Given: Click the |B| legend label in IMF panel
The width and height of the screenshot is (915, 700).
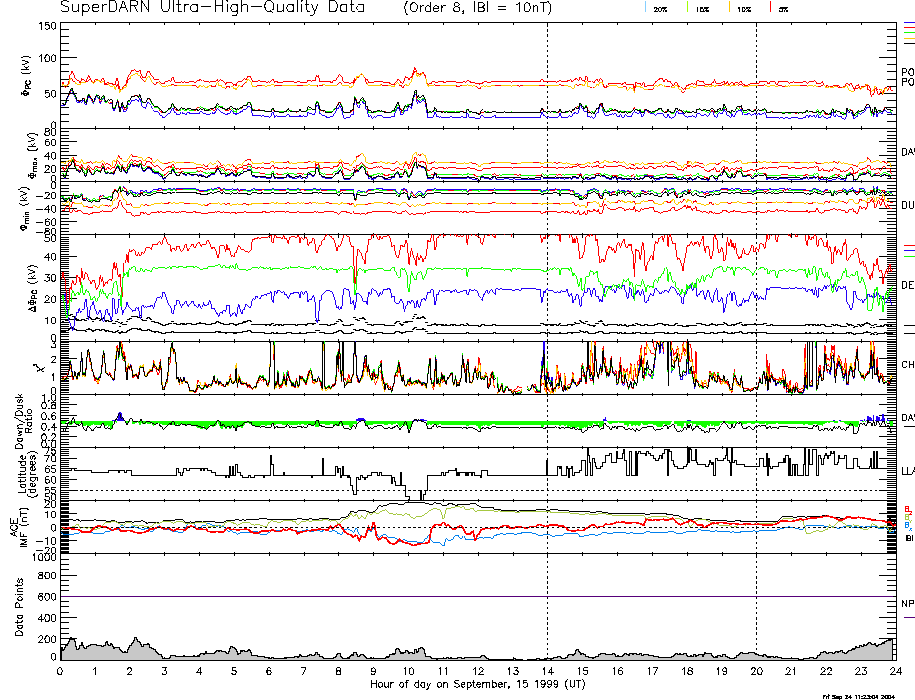Looking at the screenshot, I should (907, 539).
